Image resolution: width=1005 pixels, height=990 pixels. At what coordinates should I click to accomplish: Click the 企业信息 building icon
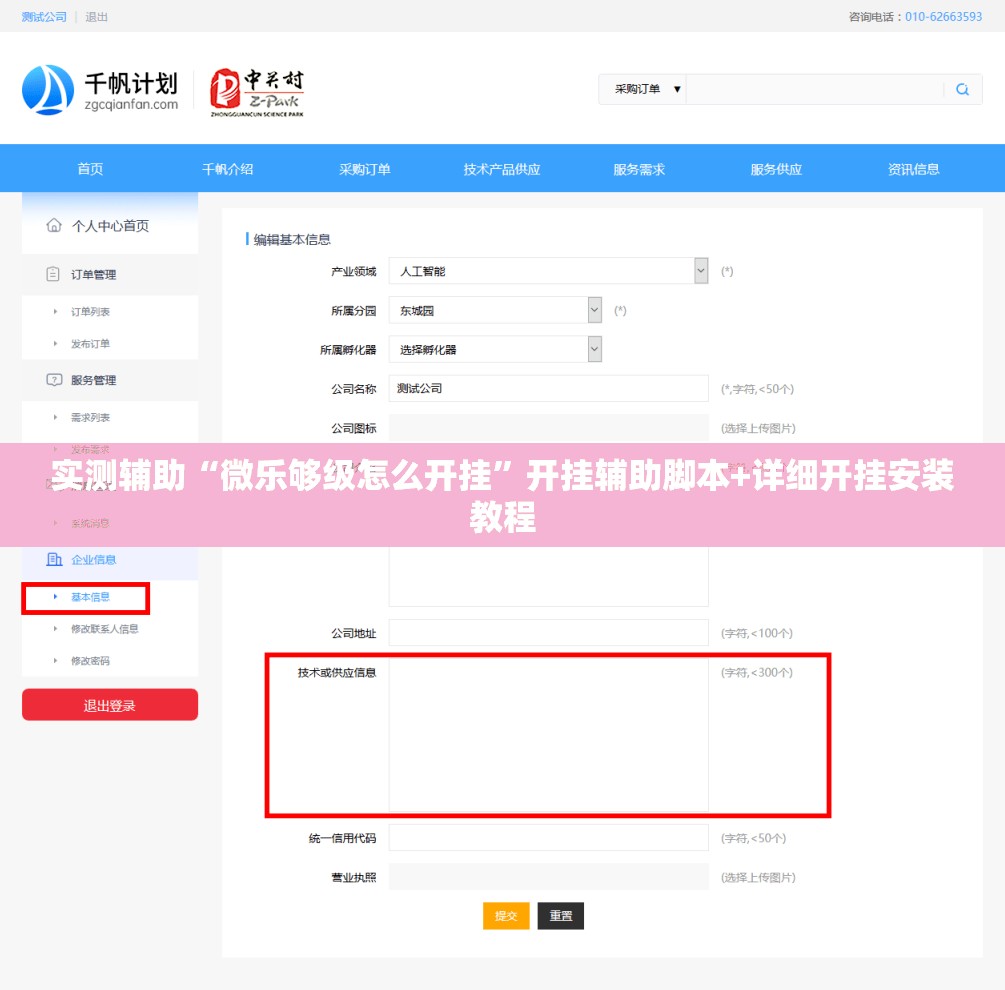point(54,559)
